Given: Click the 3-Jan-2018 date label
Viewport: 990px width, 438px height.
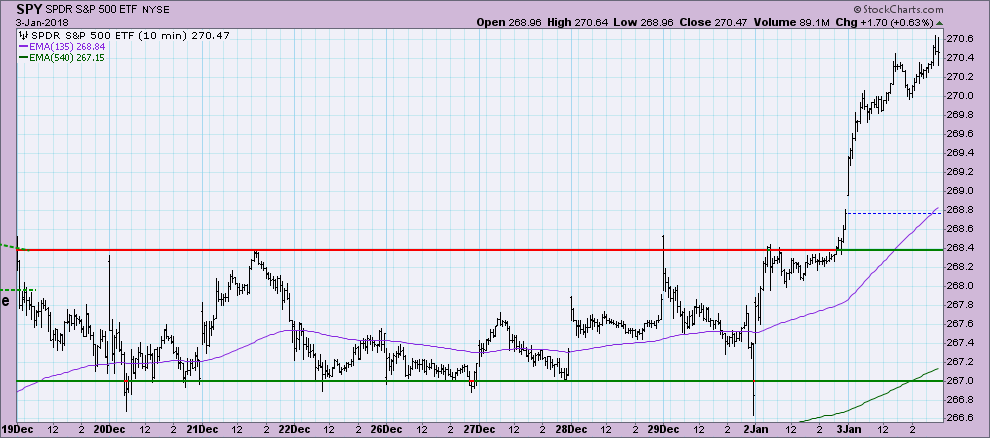Looking at the screenshot, I should click(29, 21).
